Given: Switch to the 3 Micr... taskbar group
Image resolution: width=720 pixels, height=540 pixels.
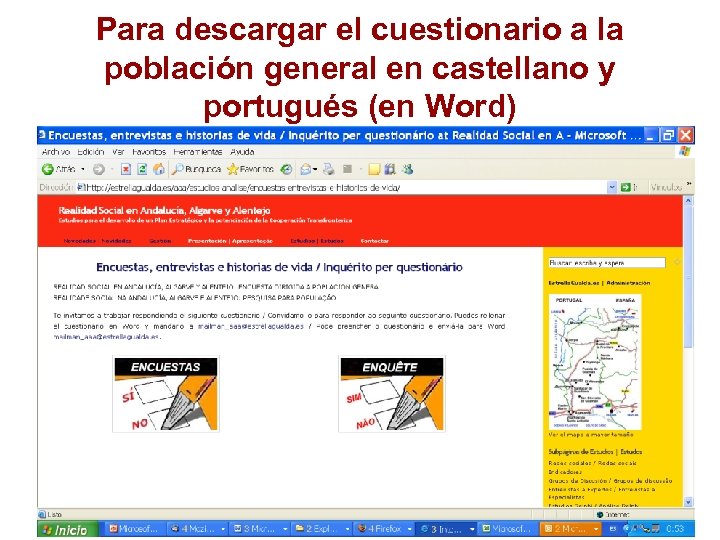Looking at the screenshot, I should pyautogui.click(x=260, y=529).
